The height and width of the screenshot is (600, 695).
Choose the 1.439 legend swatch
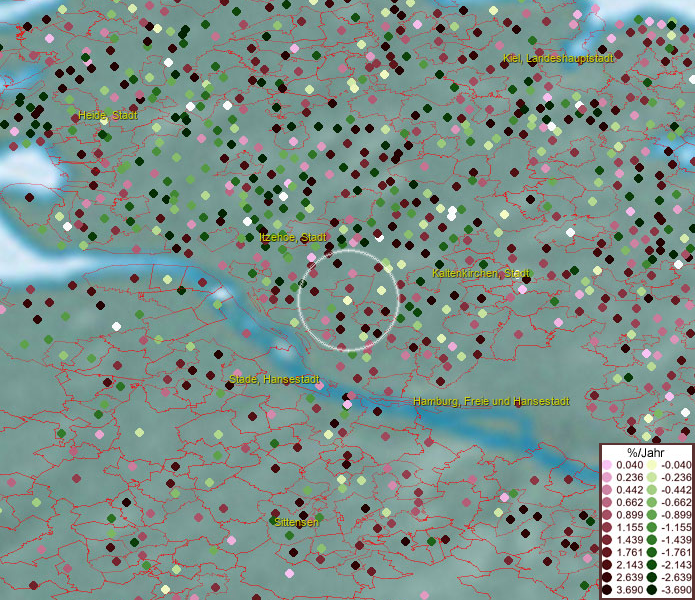(x=607, y=540)
